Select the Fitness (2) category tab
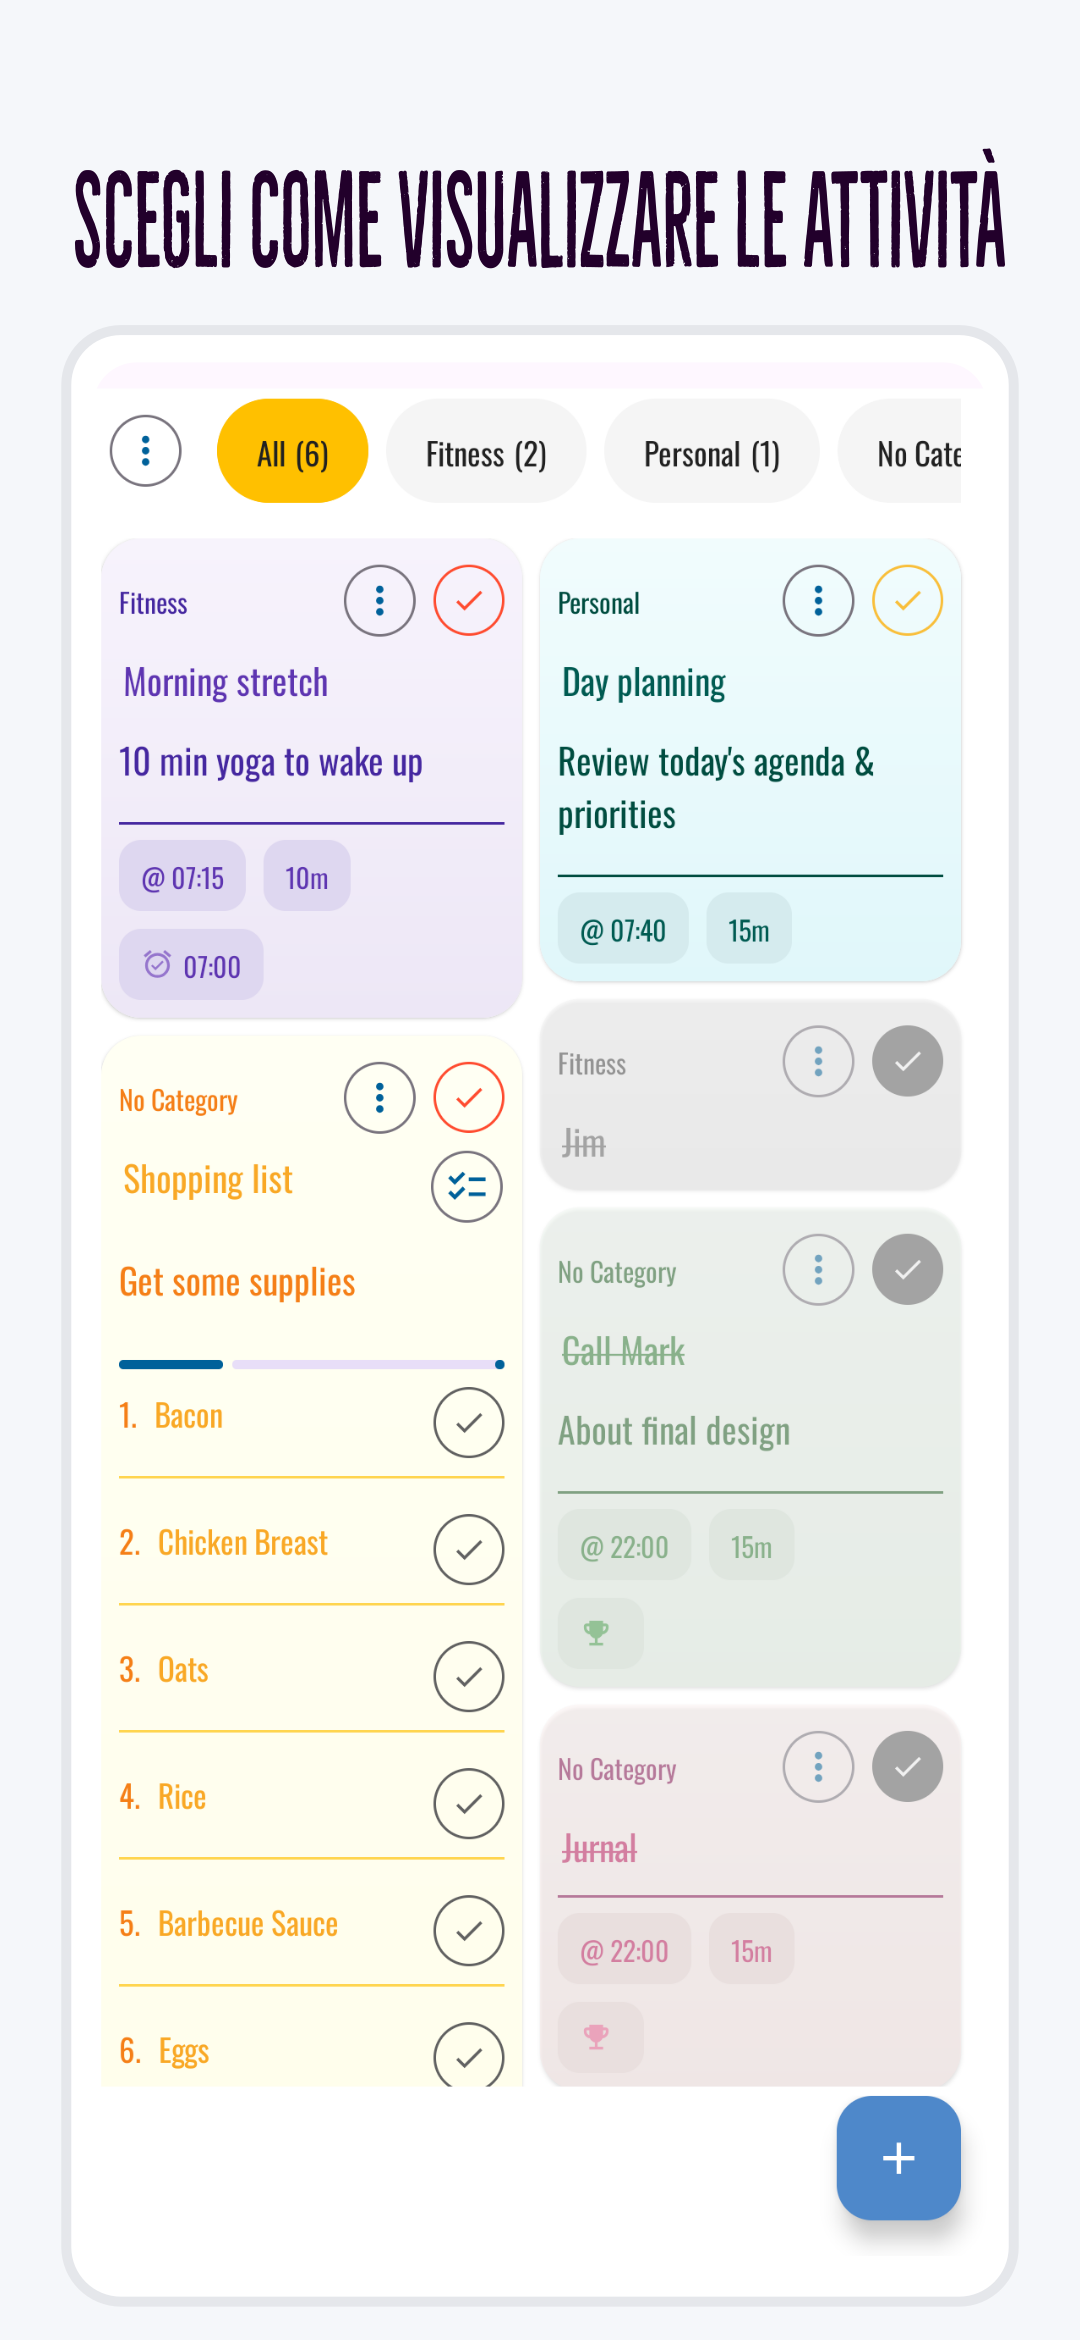This screenshot has height=2340, width=1080. coord(486,455)
